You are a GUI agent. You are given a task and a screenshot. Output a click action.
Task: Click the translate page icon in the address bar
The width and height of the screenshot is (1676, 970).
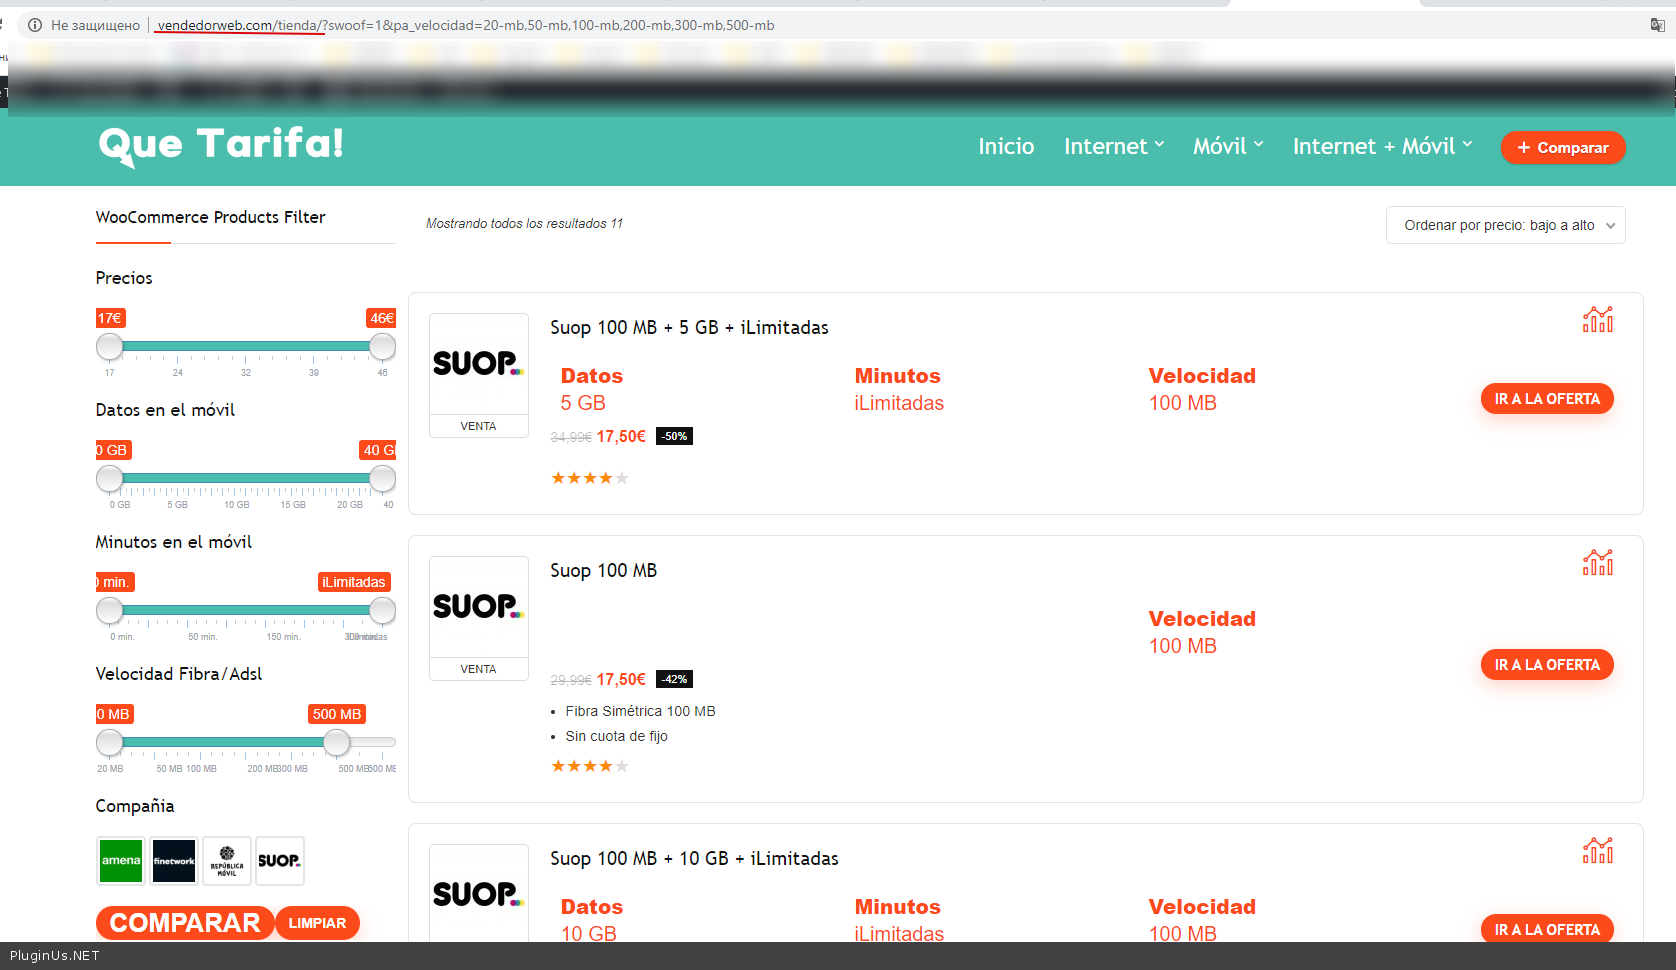click(x=1657, y=25)
